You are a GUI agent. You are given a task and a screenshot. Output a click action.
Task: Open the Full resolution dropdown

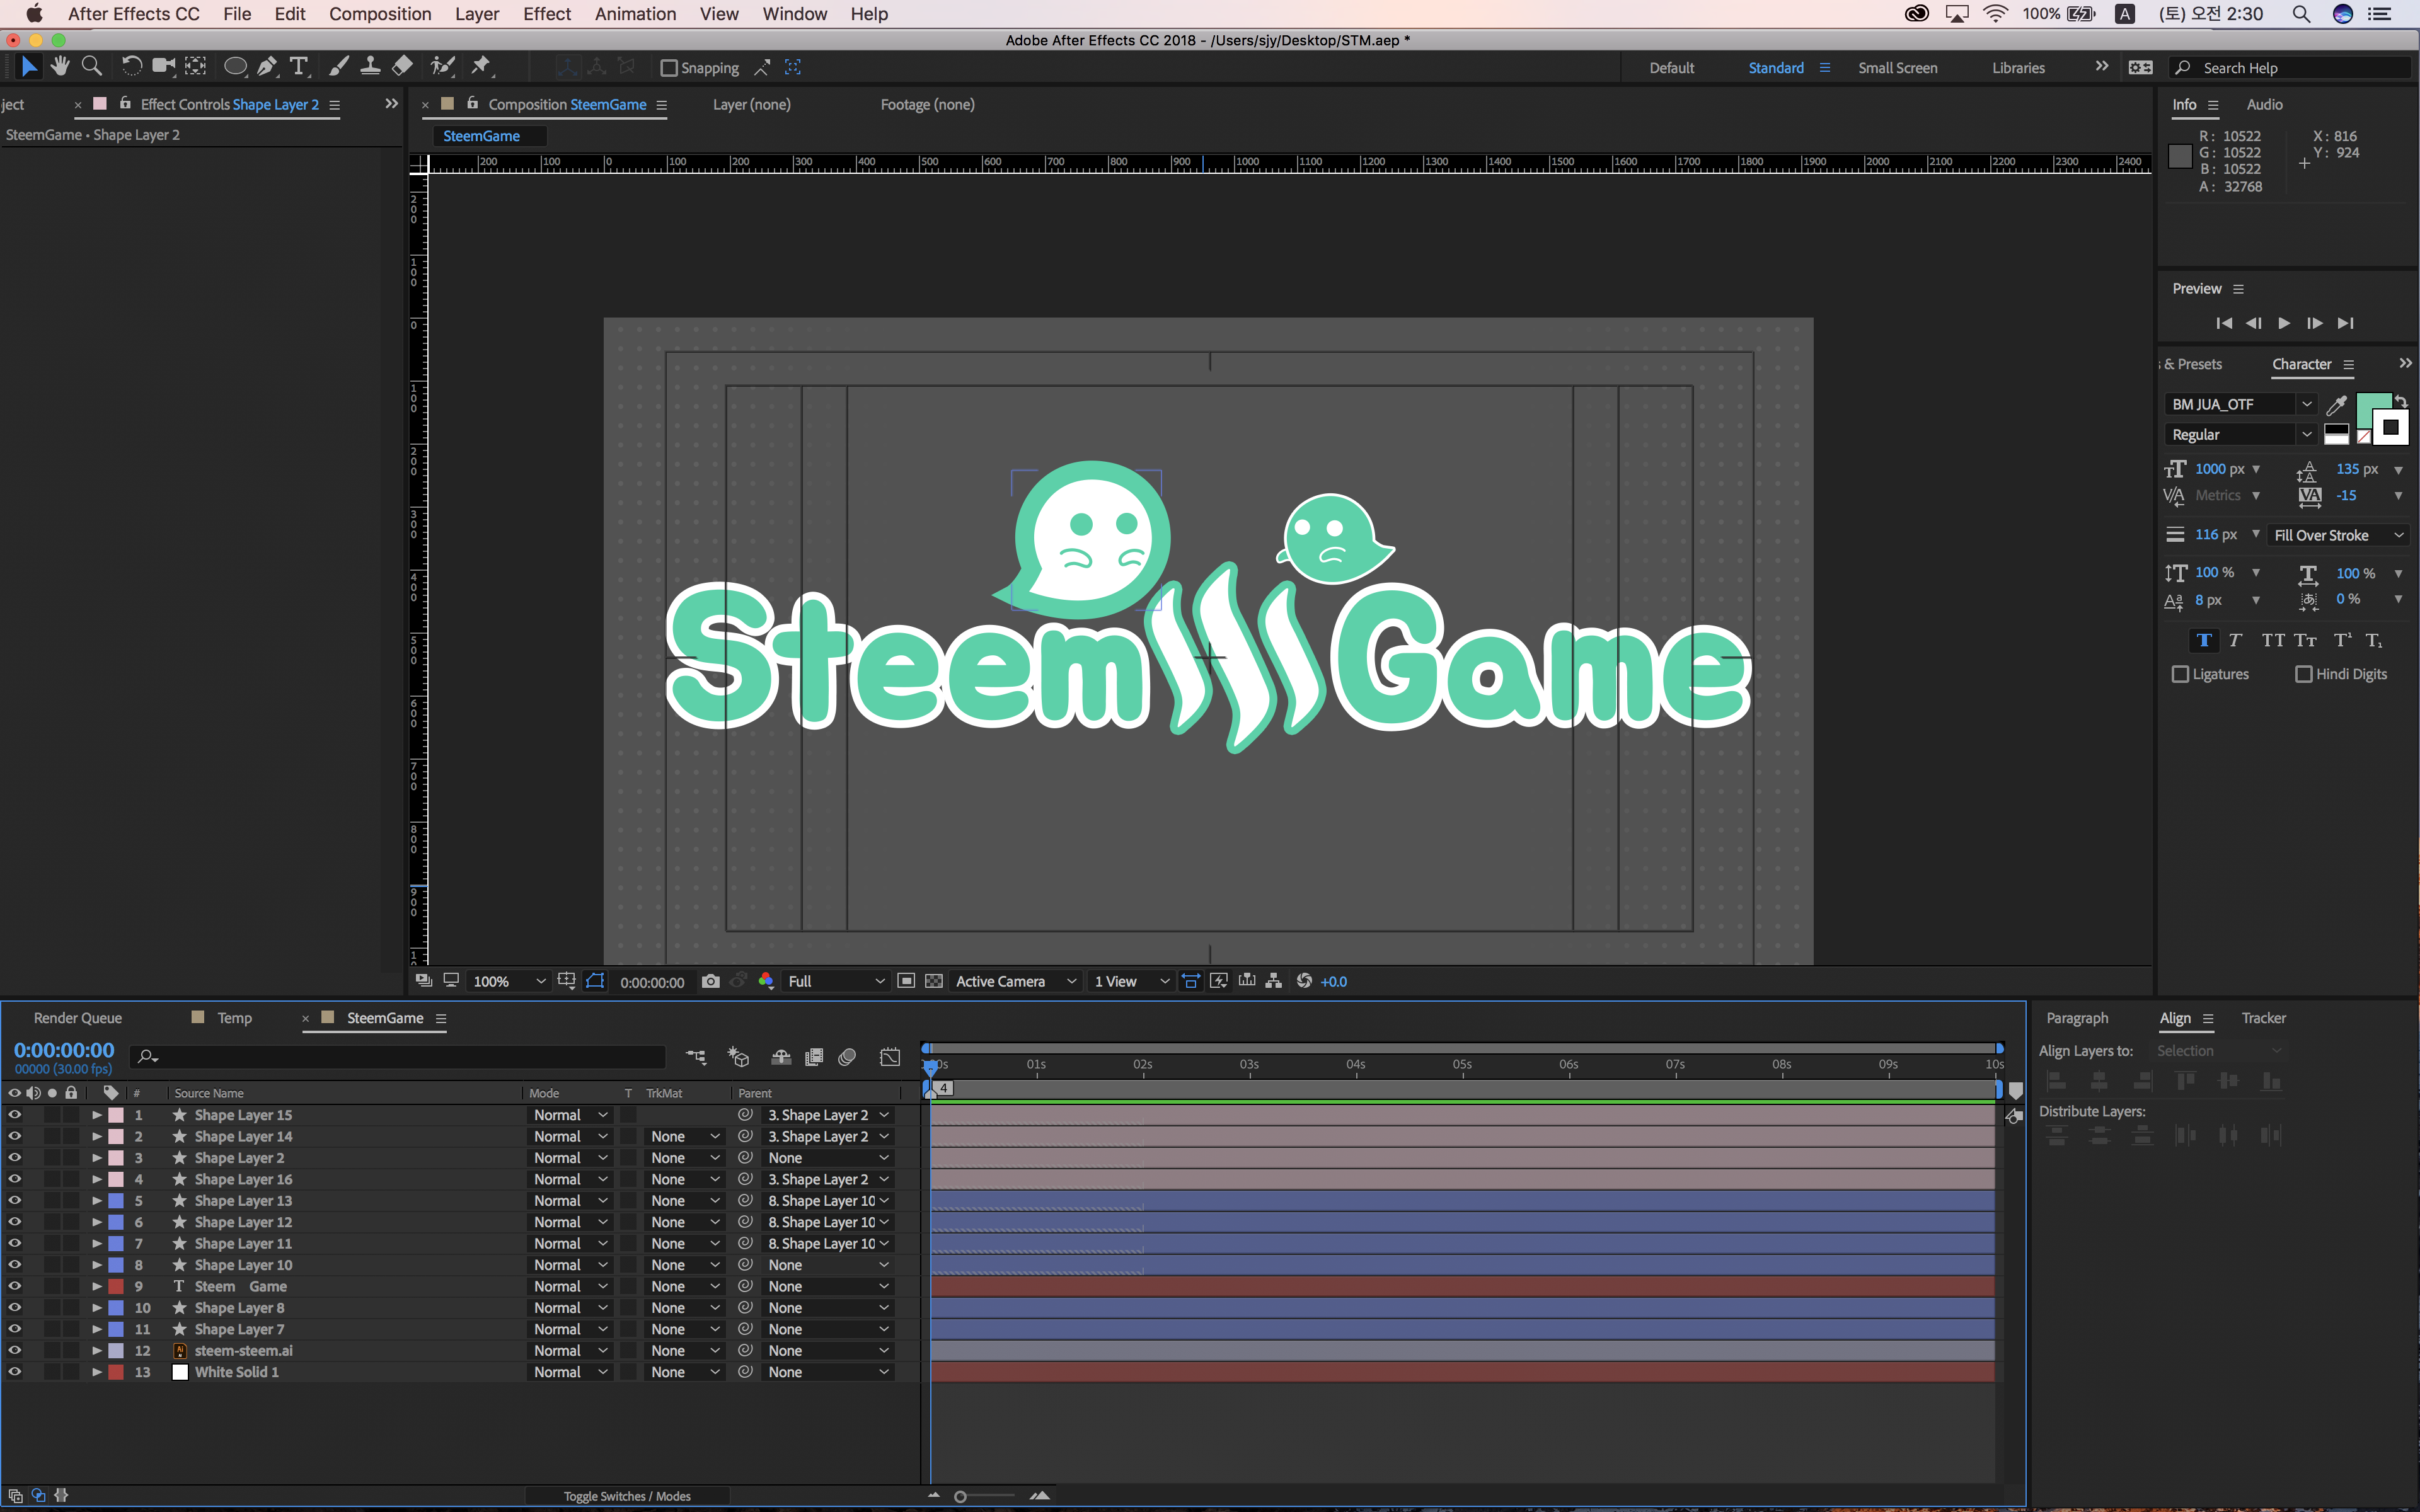[x=836, y=981]
